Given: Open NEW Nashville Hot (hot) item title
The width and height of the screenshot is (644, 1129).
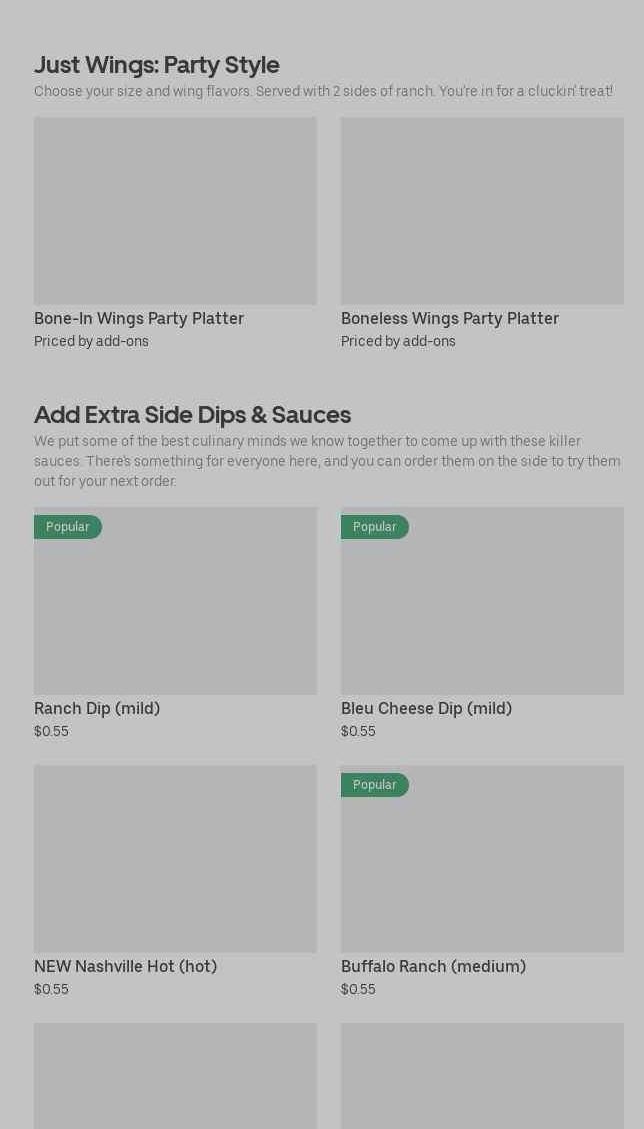Looking at the screenshot, I should (x=125, y=966).
